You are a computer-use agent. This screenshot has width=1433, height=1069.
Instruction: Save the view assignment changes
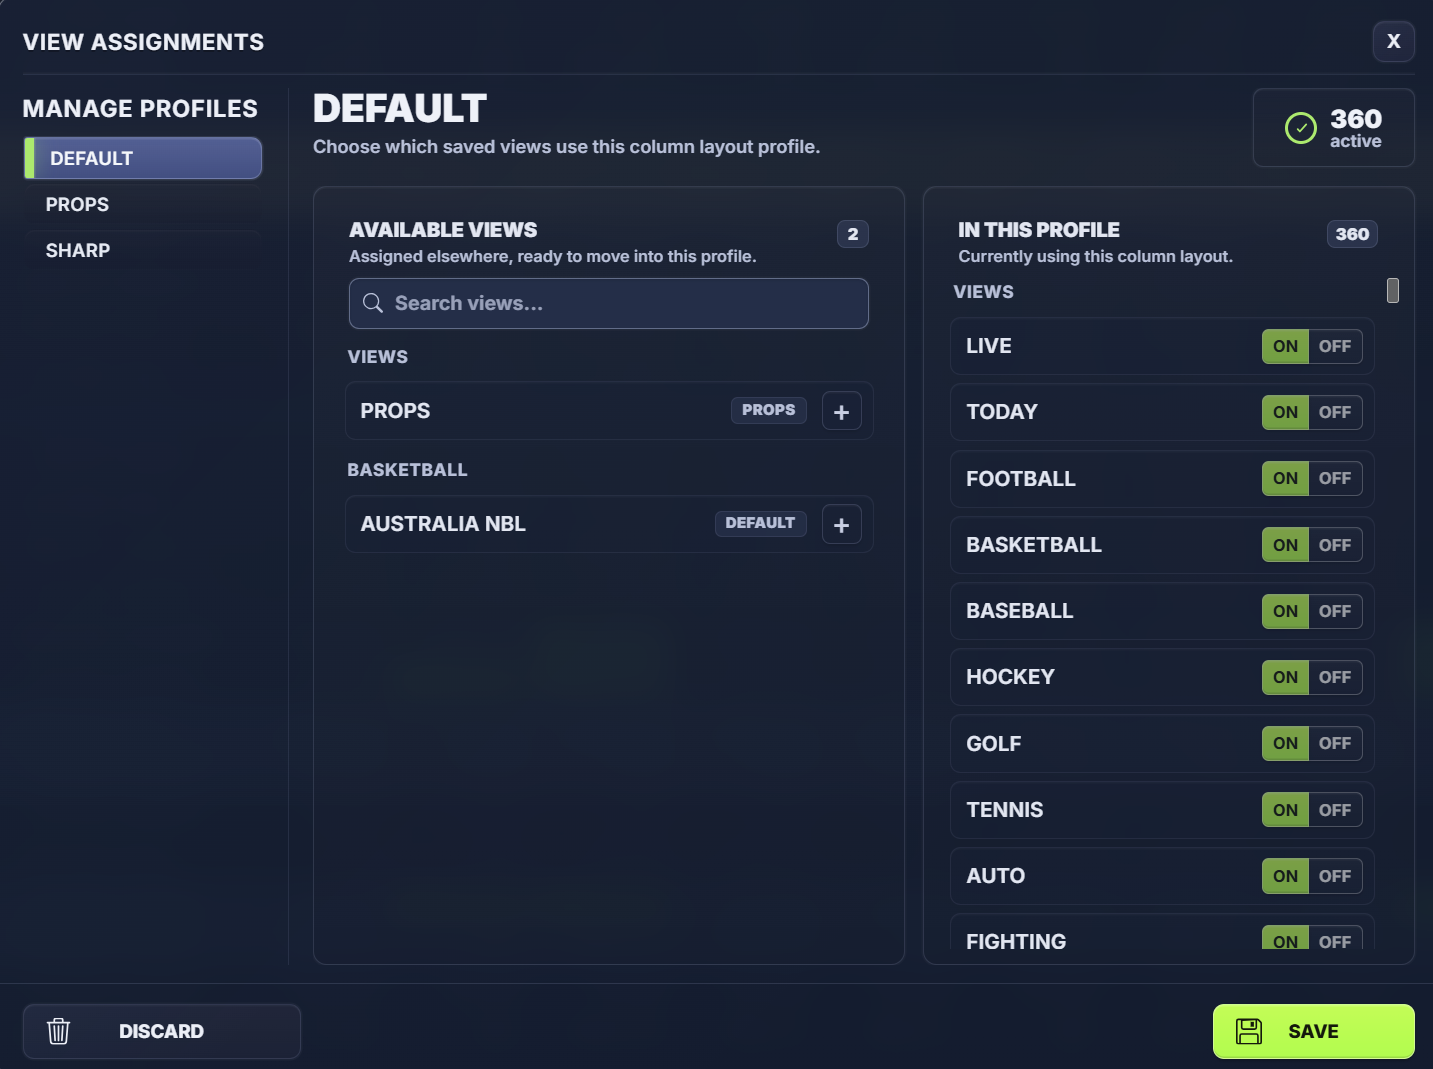1313,1031
